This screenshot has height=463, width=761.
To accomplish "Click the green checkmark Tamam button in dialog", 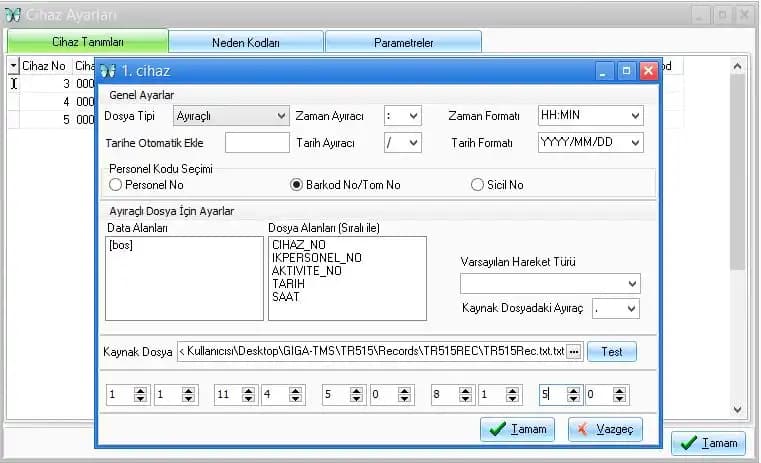I will pos(517,429).
